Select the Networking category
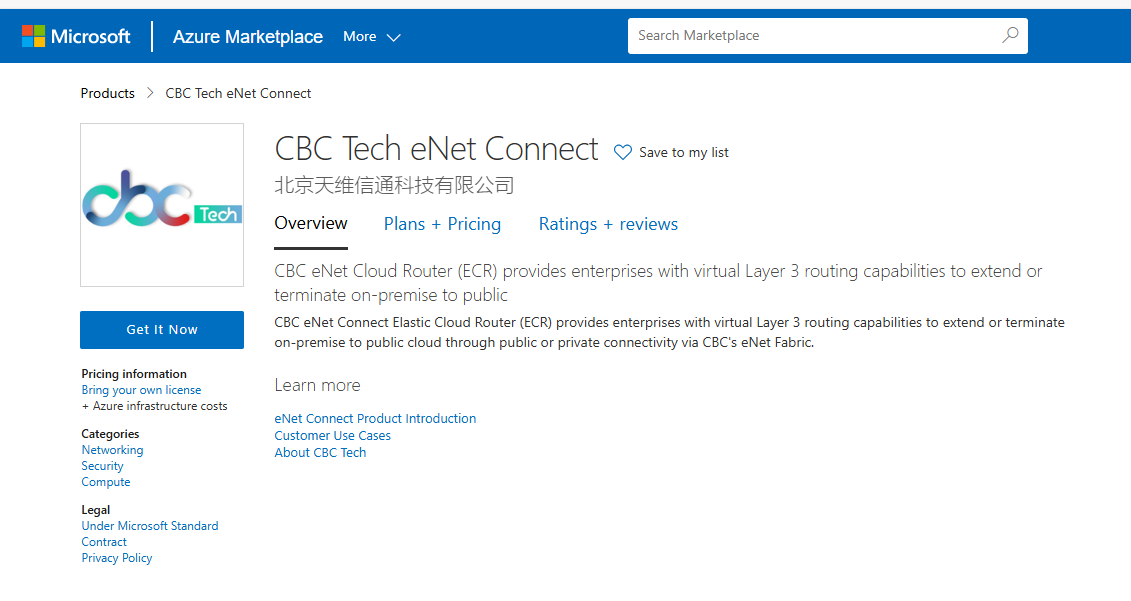 (112, 449)
